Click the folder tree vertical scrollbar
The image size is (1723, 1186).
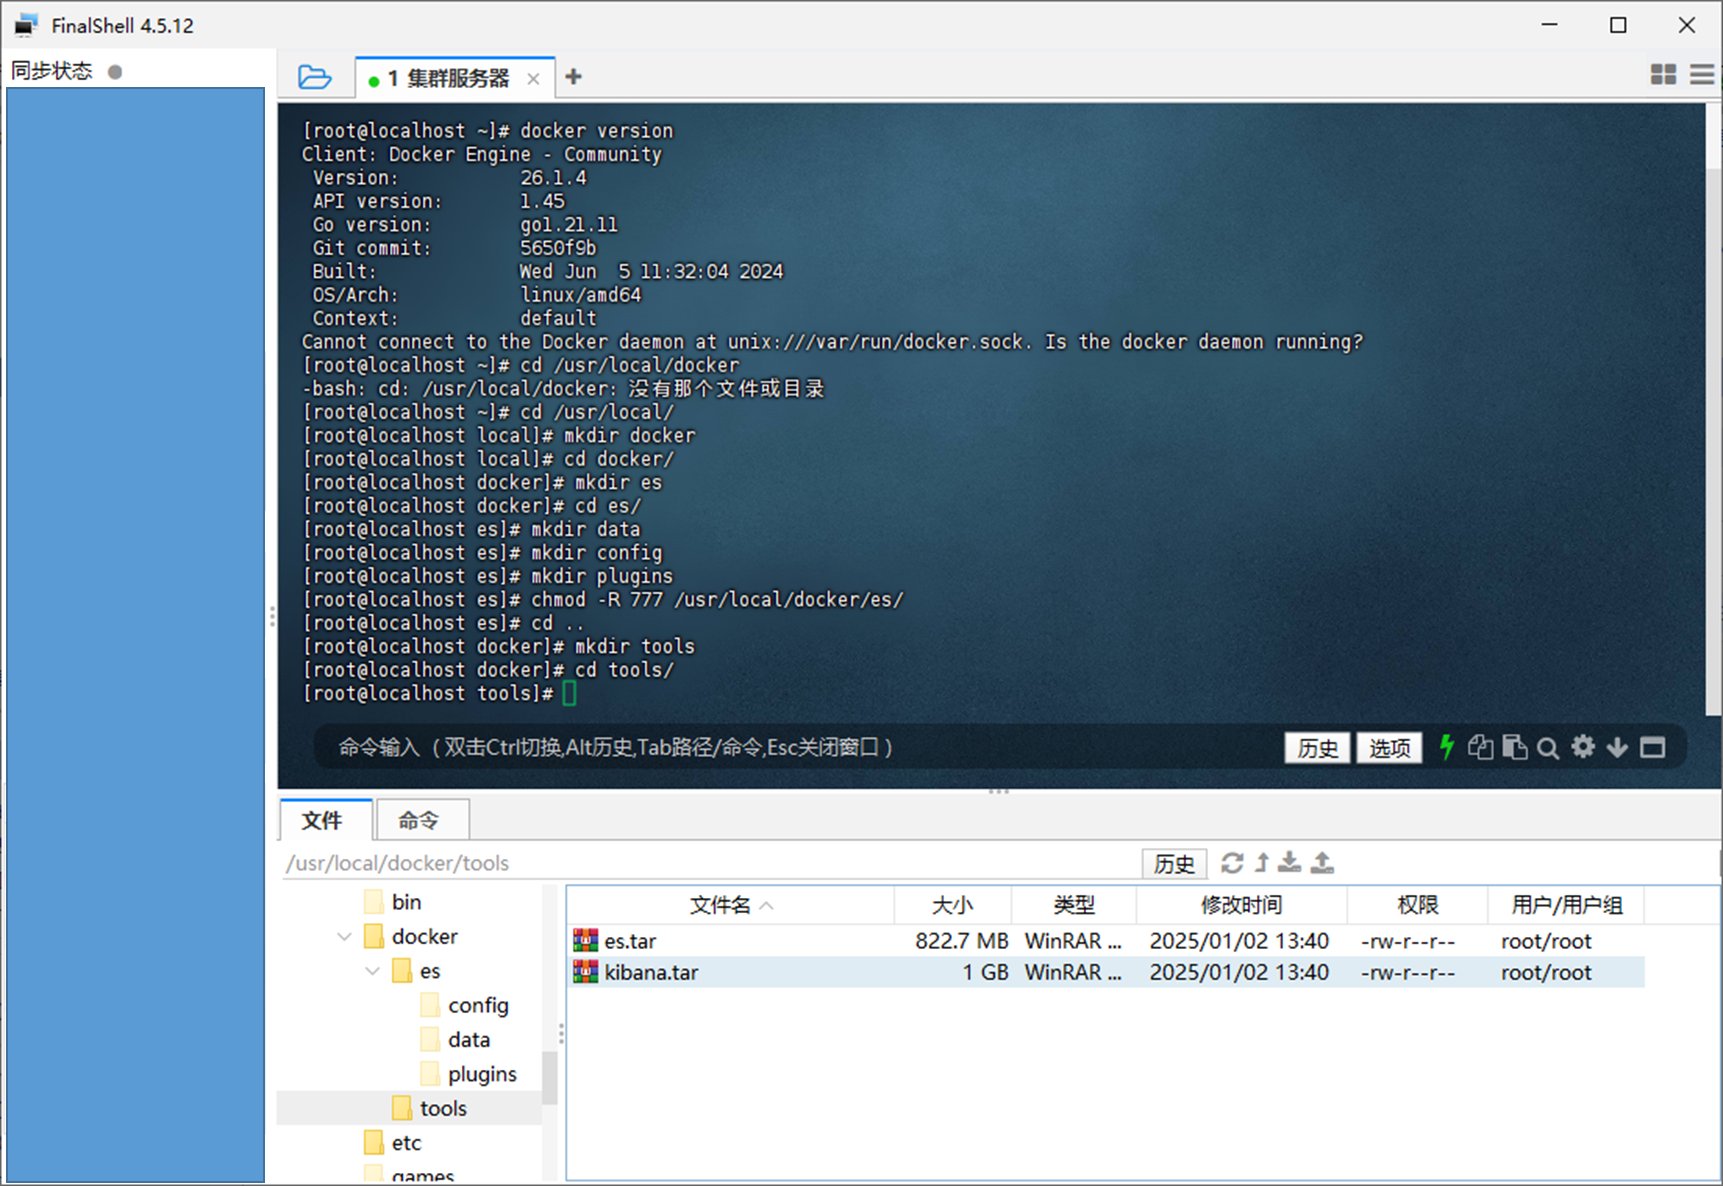point(549,1076)
